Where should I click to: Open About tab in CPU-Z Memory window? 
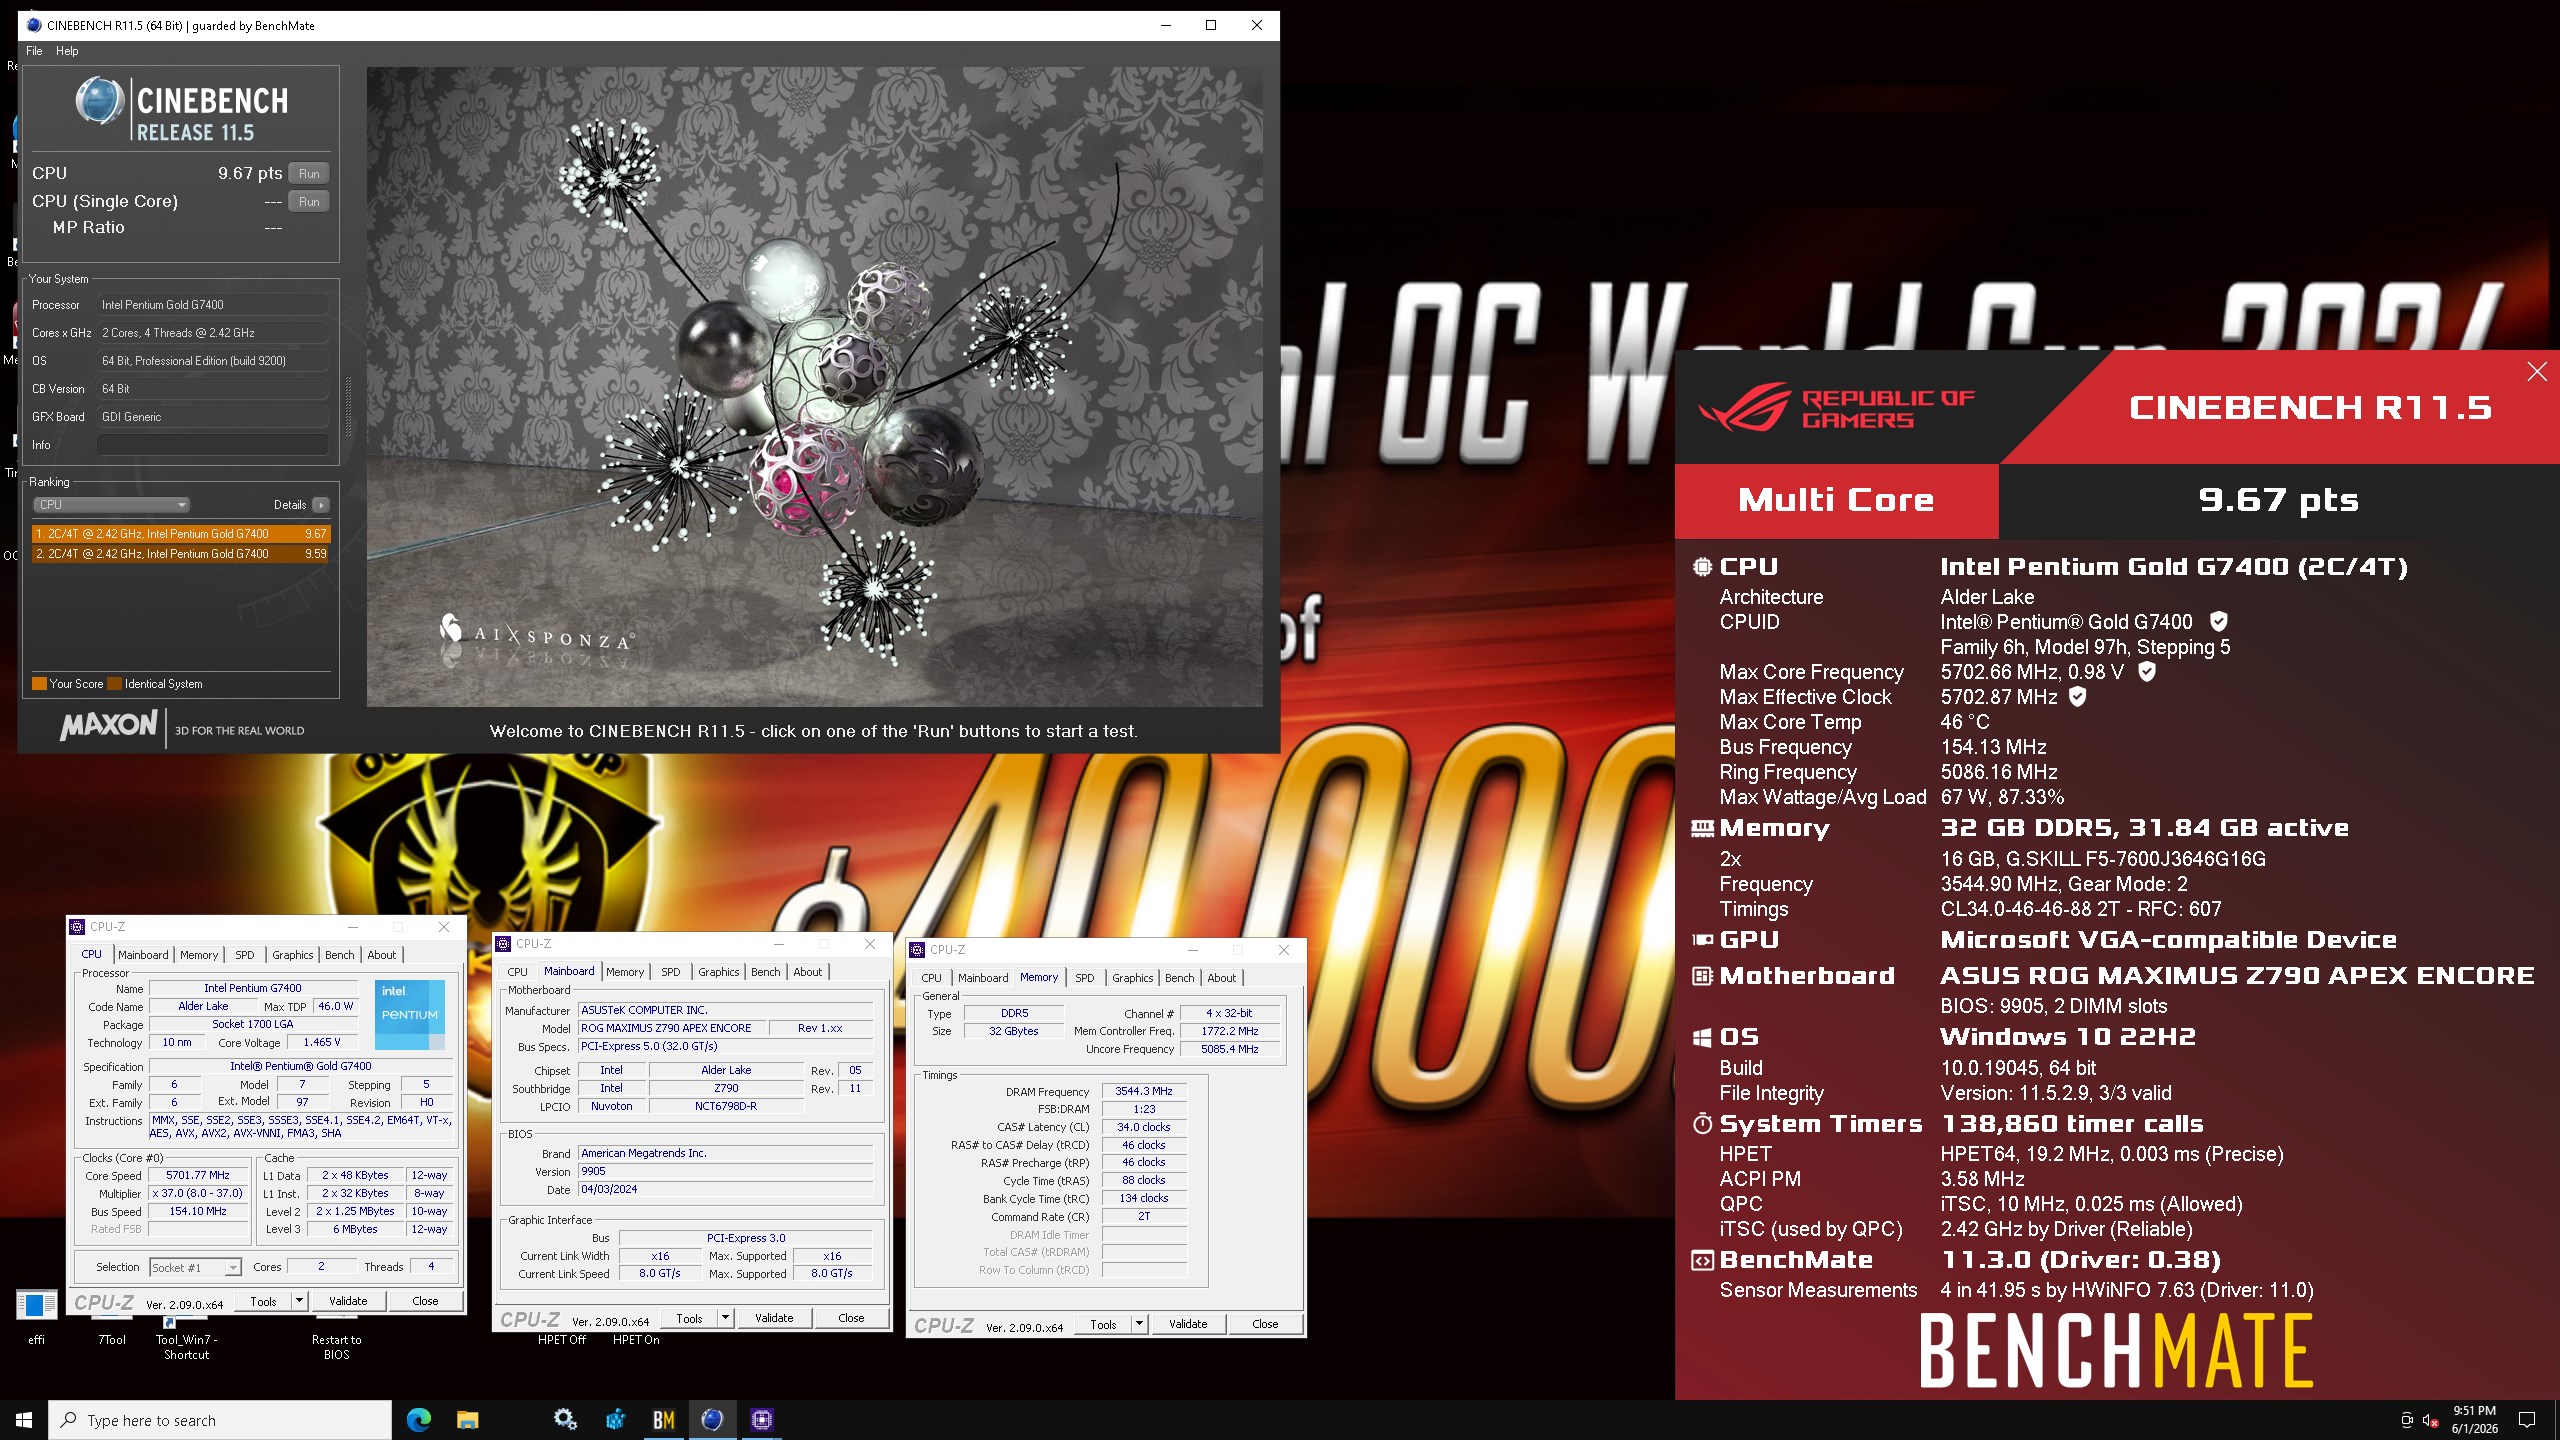[1222, 978]
